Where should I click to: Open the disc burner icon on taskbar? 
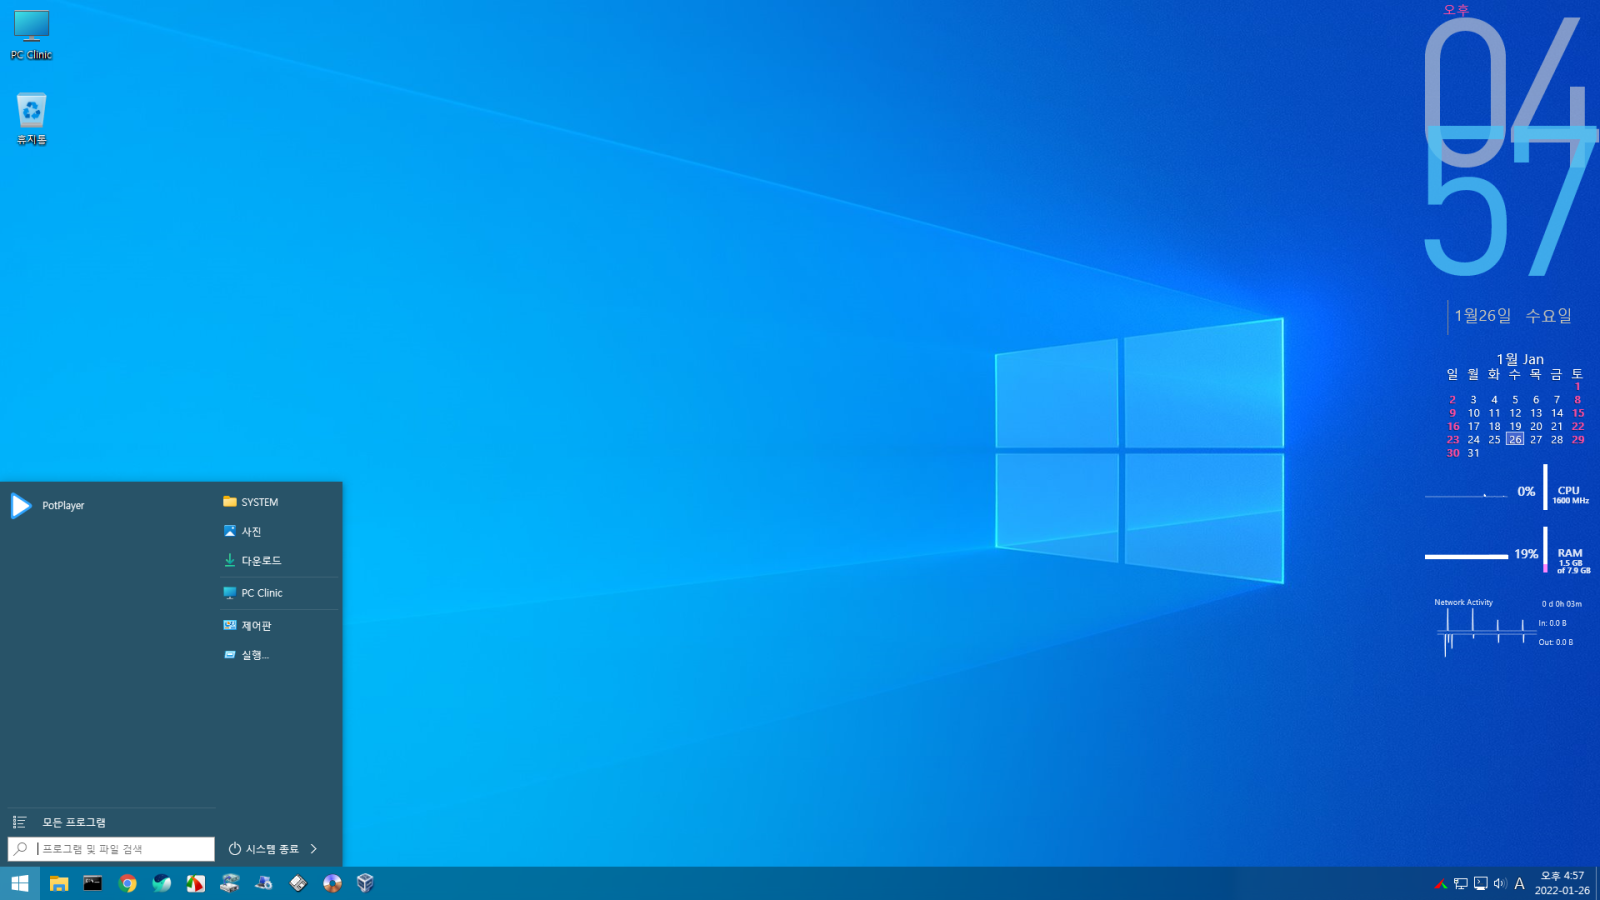click(332, 883)
